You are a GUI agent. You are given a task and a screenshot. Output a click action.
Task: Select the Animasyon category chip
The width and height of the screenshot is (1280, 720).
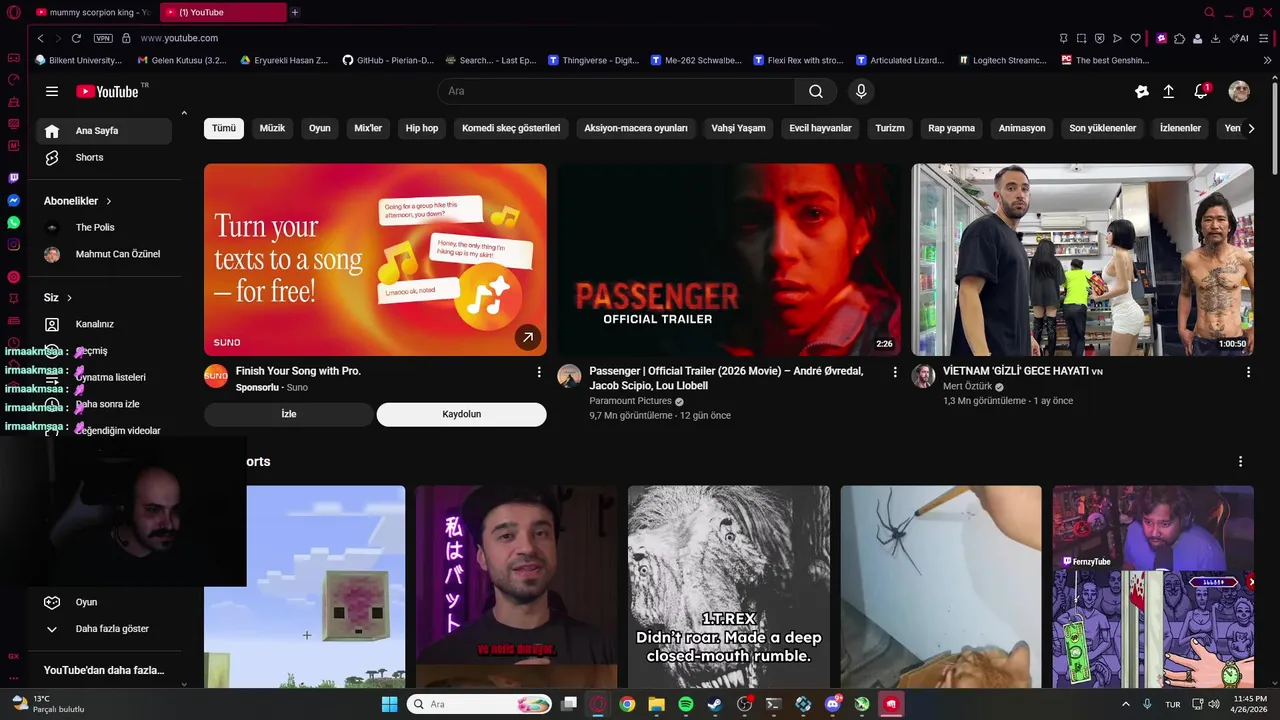[1022, 128]
